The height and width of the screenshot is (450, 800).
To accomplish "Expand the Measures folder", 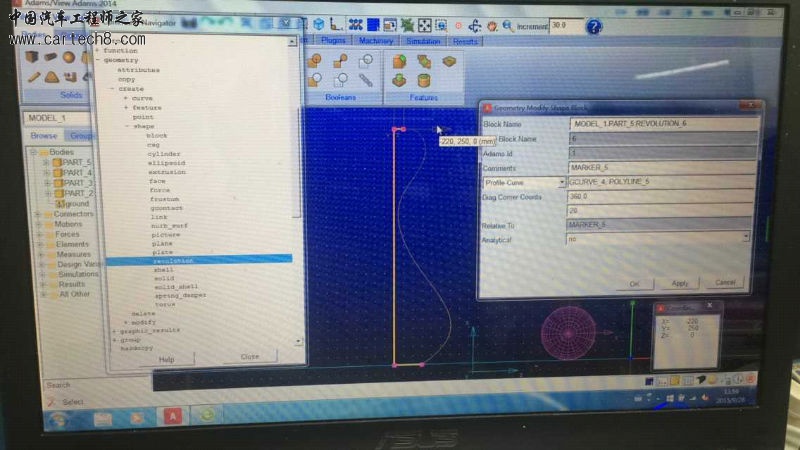I will [x=41, y=254].
